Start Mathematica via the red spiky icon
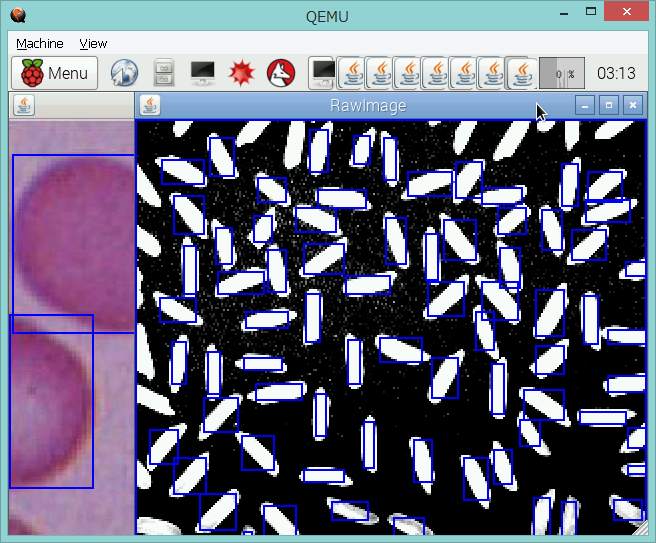The height and width of the screenshot is (543, 656). (x=241, y=73)
